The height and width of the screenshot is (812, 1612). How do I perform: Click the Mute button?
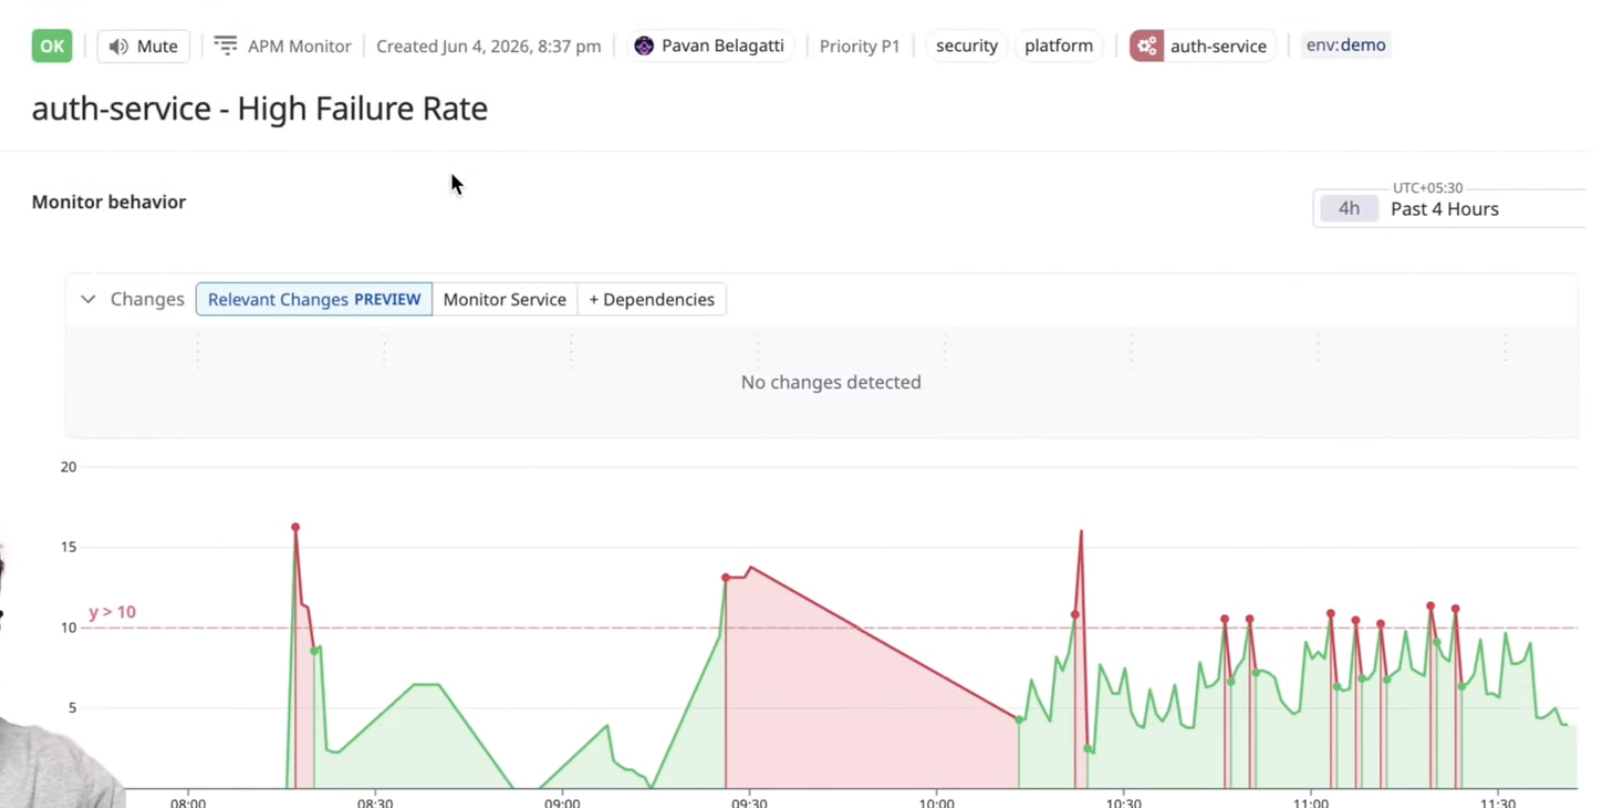(143, 46)
